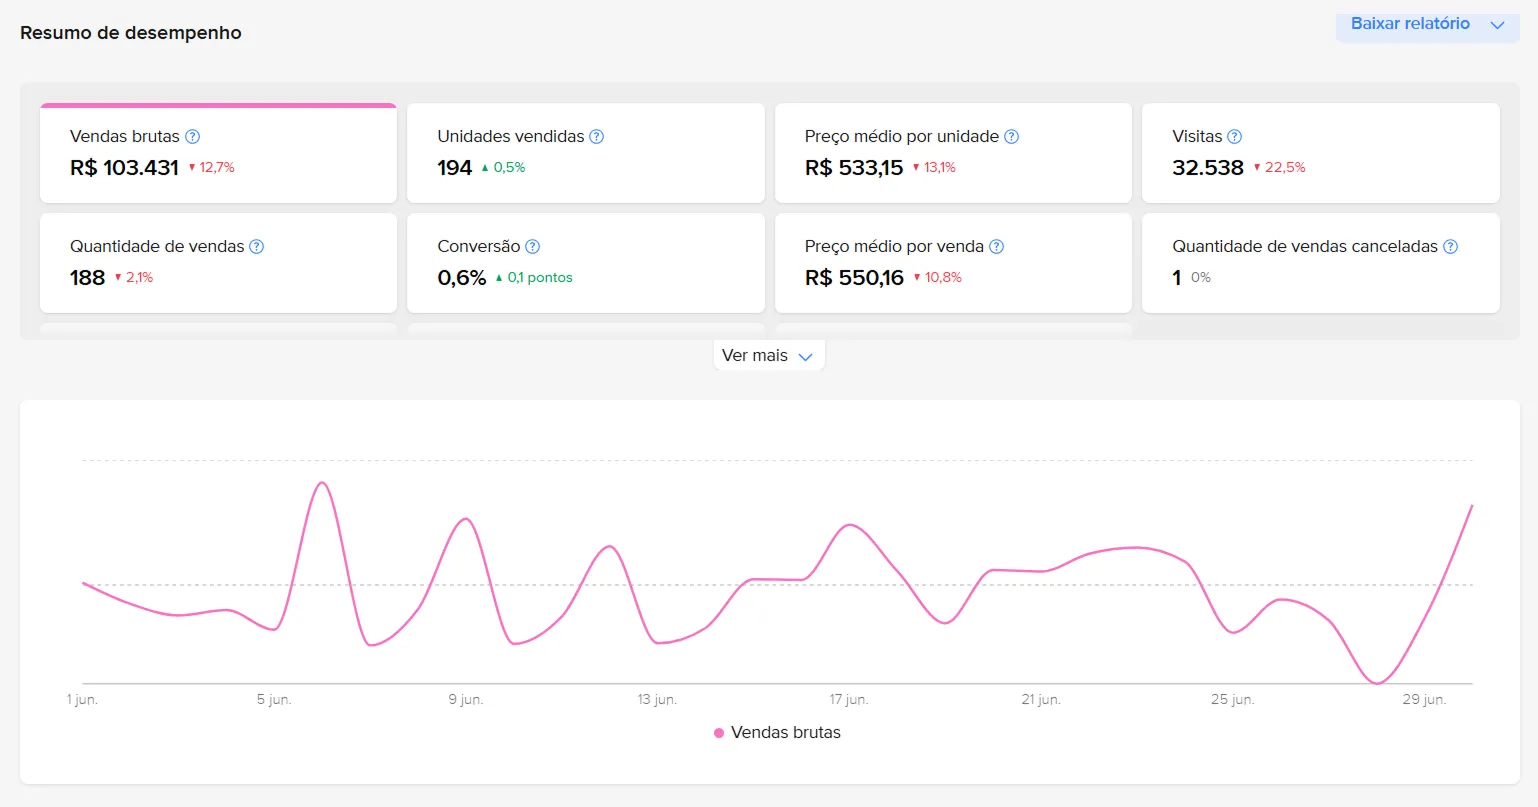The height and width of the screenshot is (807, 1538).
Task: Click the Unidades vendidas question mark icon
Action: 599,136
